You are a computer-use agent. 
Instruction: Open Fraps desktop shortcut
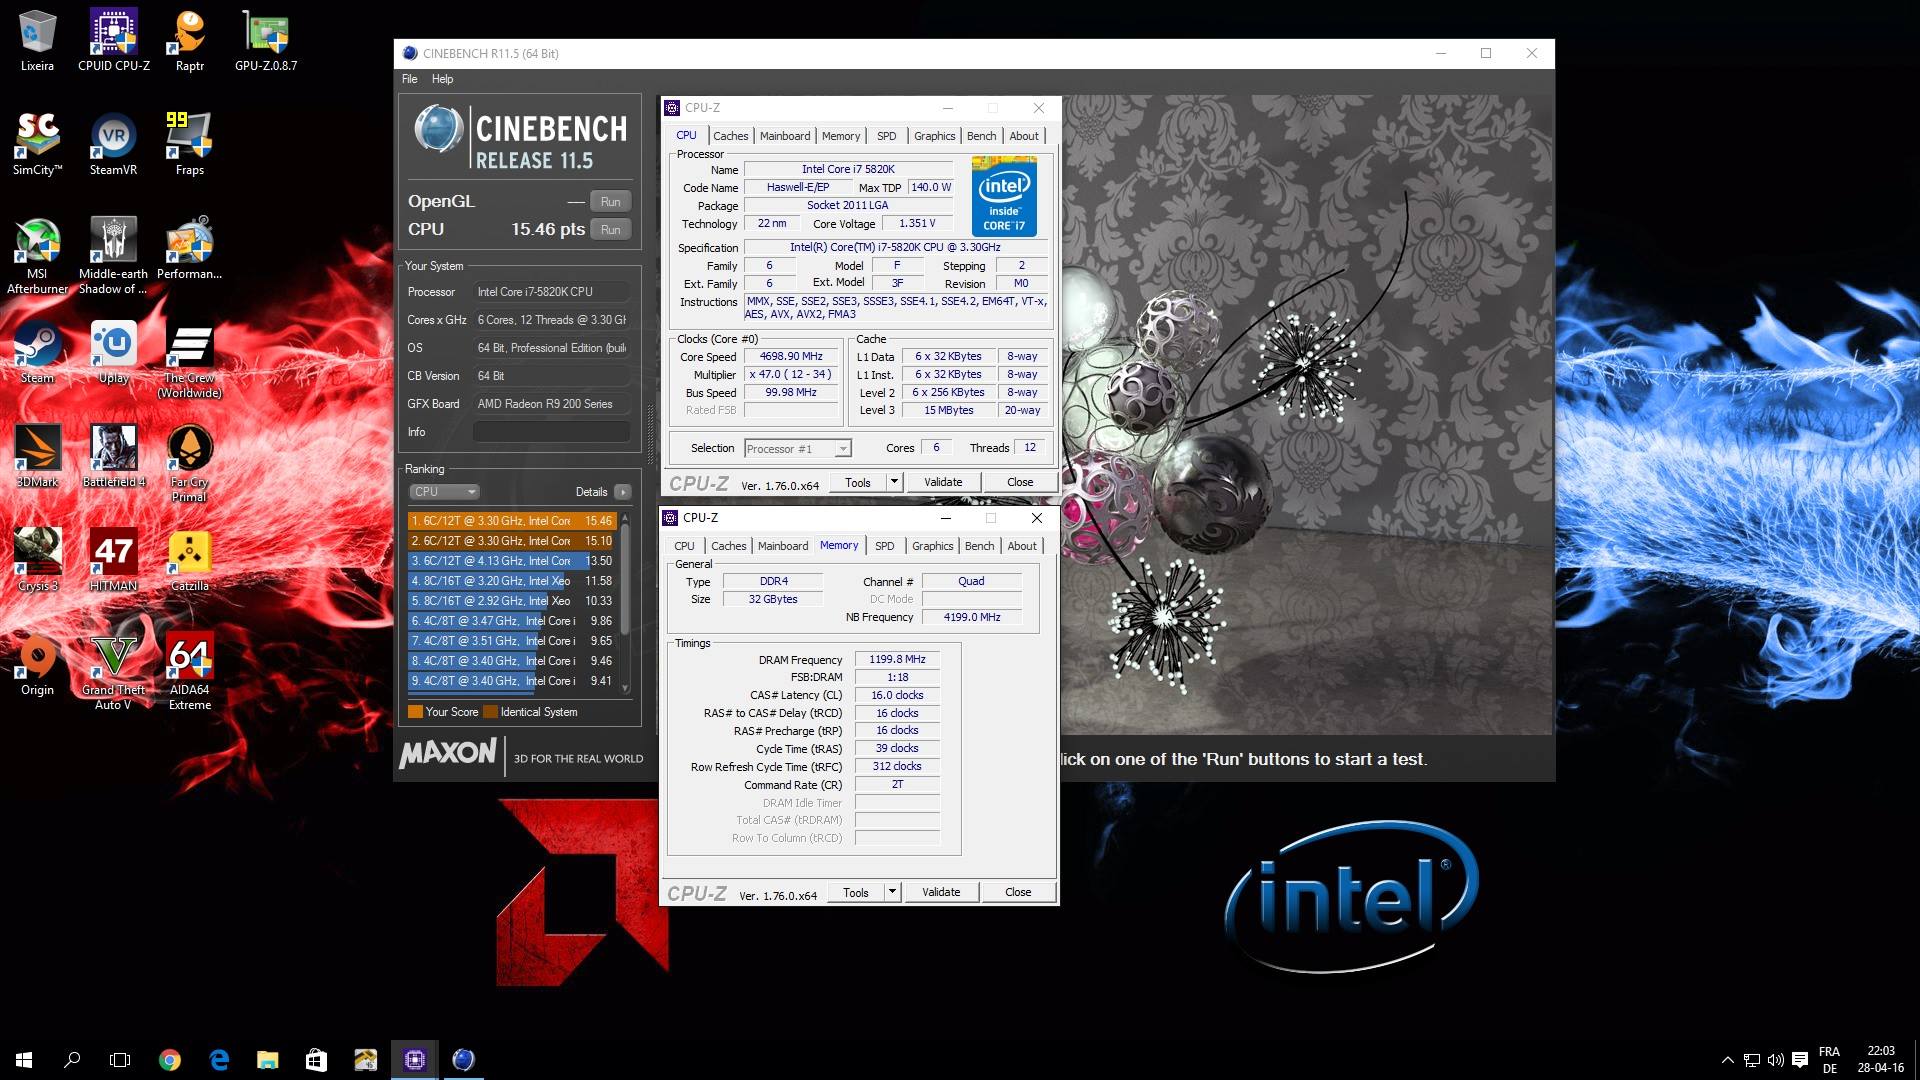[x=190, y=144]
